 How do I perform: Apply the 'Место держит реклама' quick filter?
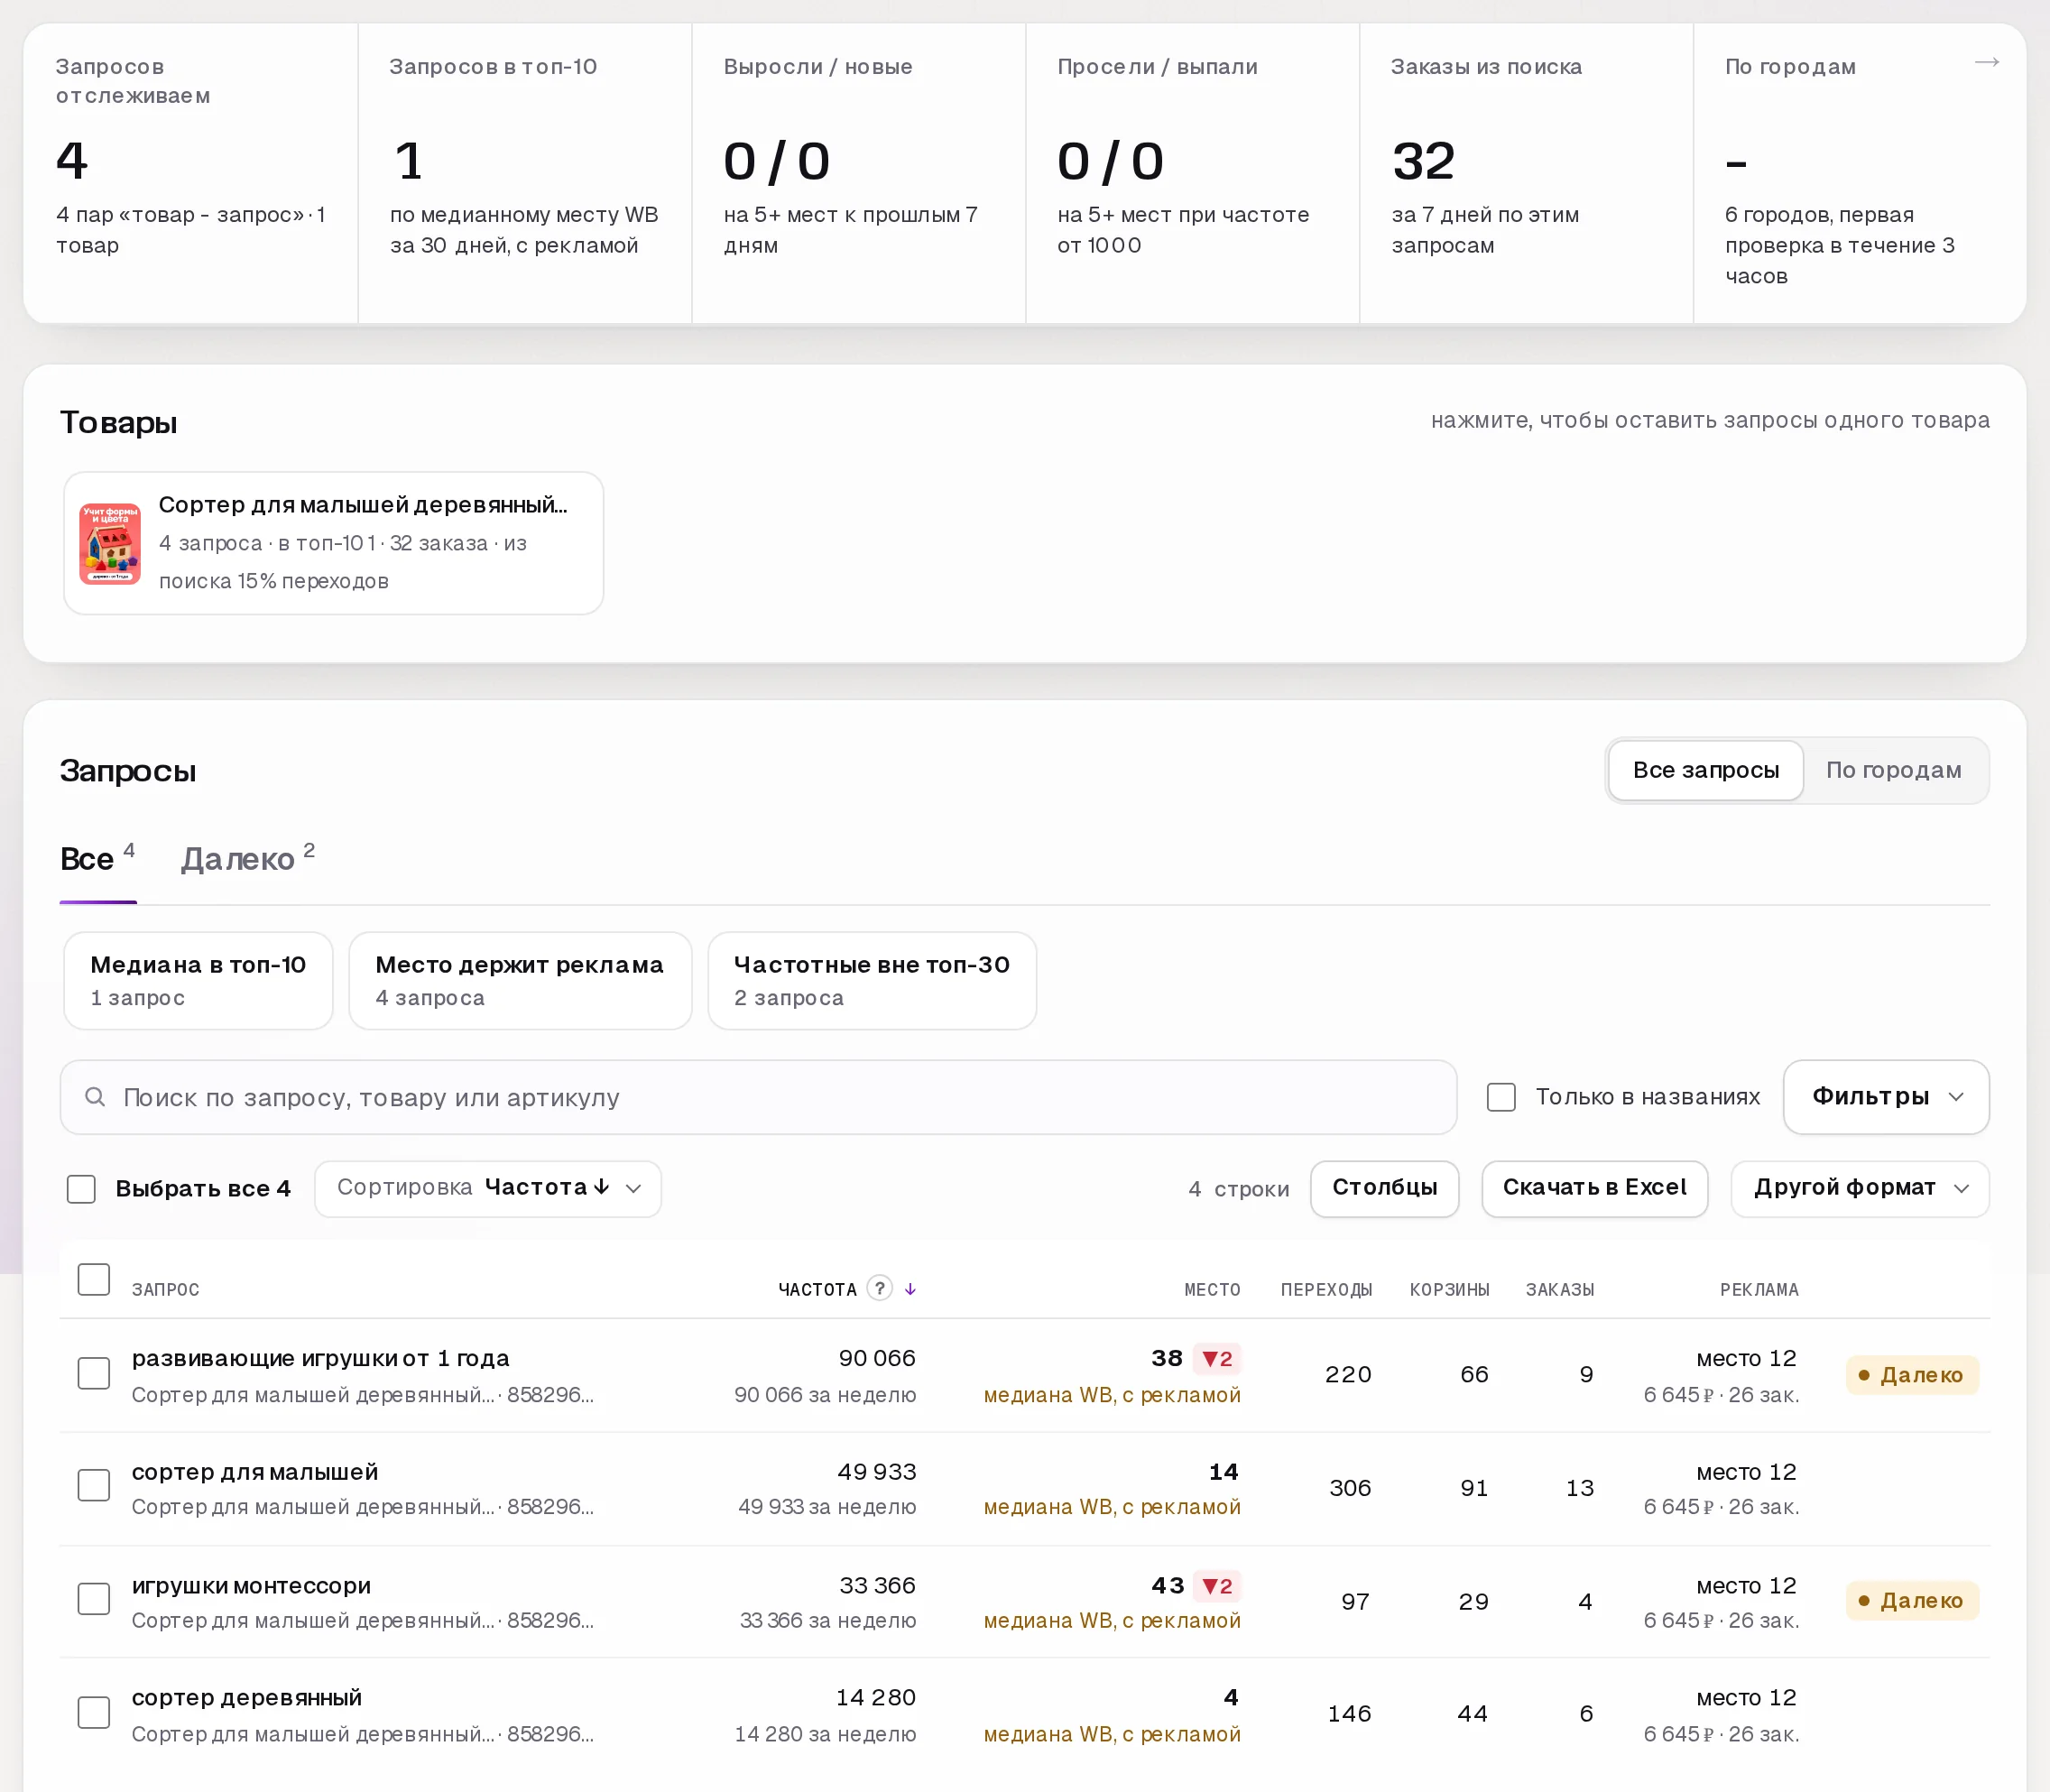519,980
